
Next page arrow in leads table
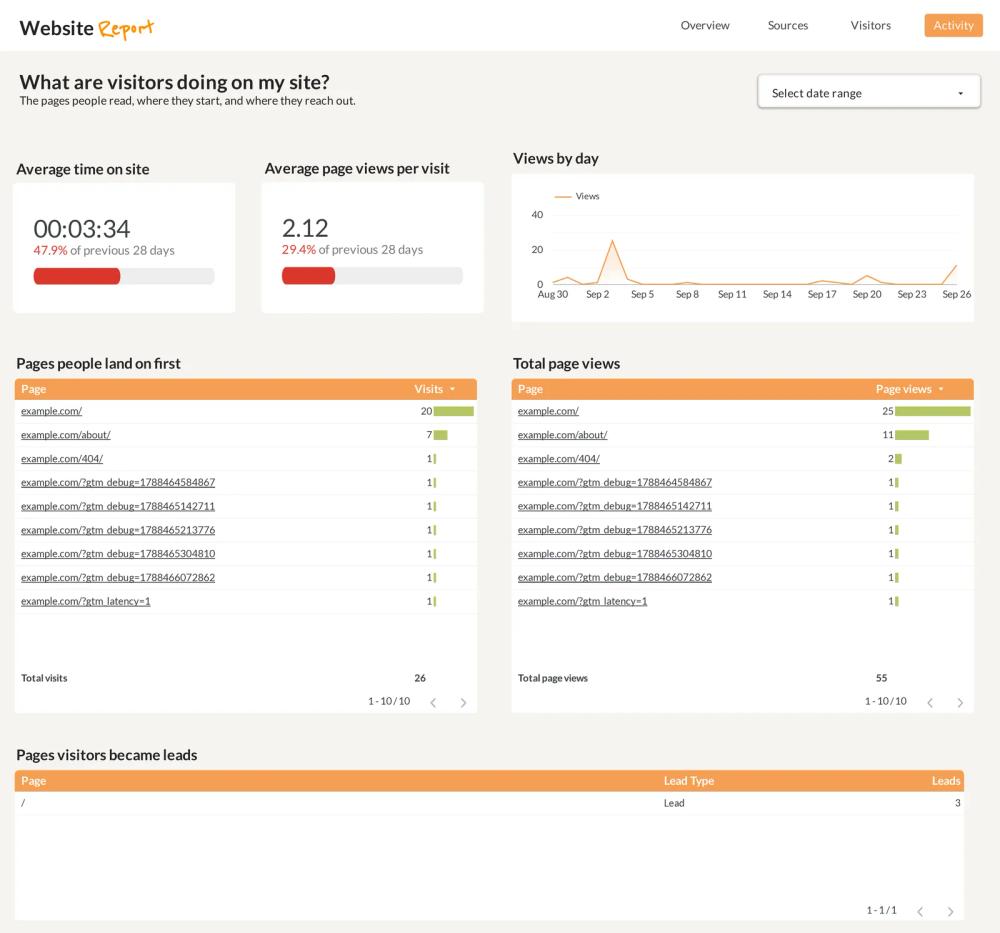pos(950,911)
